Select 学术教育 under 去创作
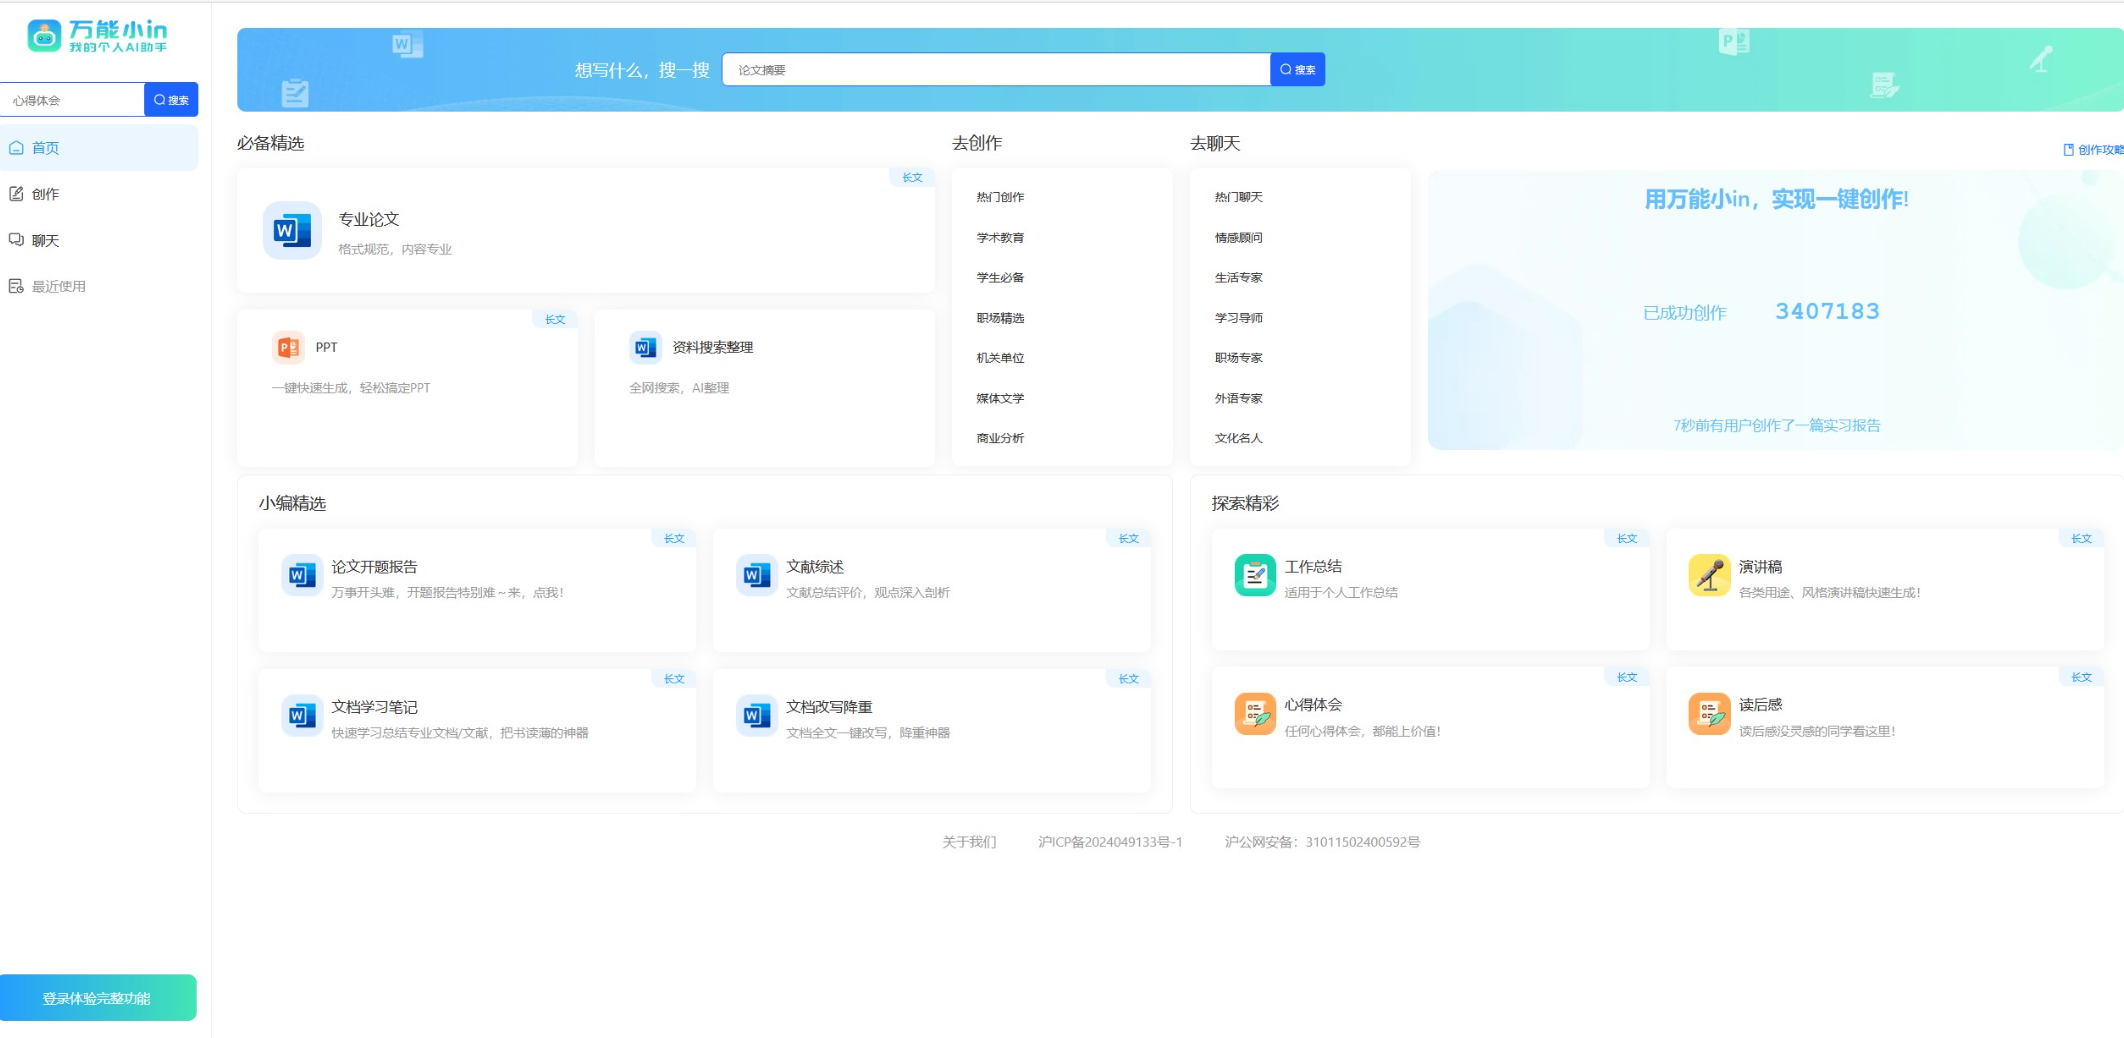The height and width of the screenshot is (1038, 2124). [x=1000, y=238]
